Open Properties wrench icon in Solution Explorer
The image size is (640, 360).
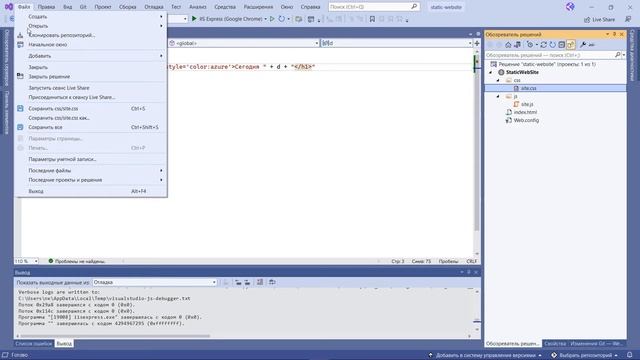[583, 44]
